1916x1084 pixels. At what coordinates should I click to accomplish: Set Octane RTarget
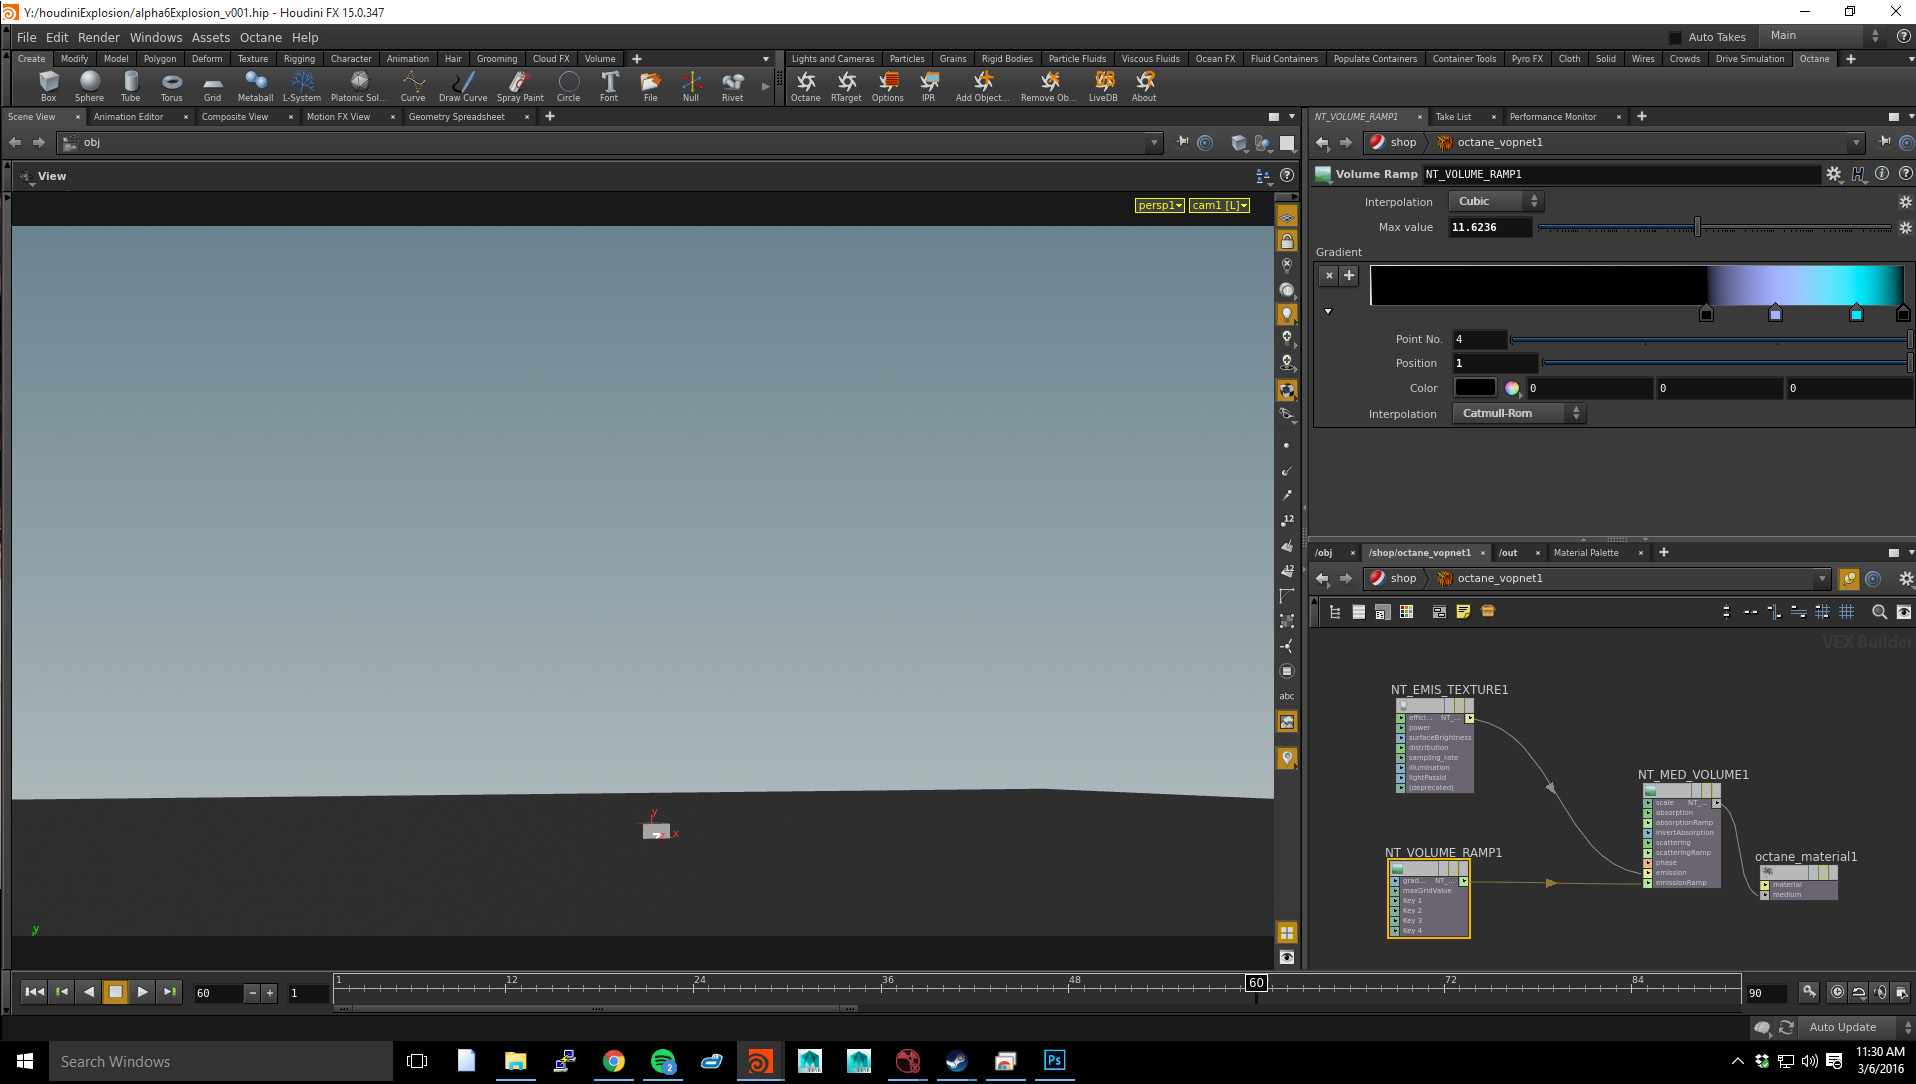pyautogui.click(x=846, y=86)
